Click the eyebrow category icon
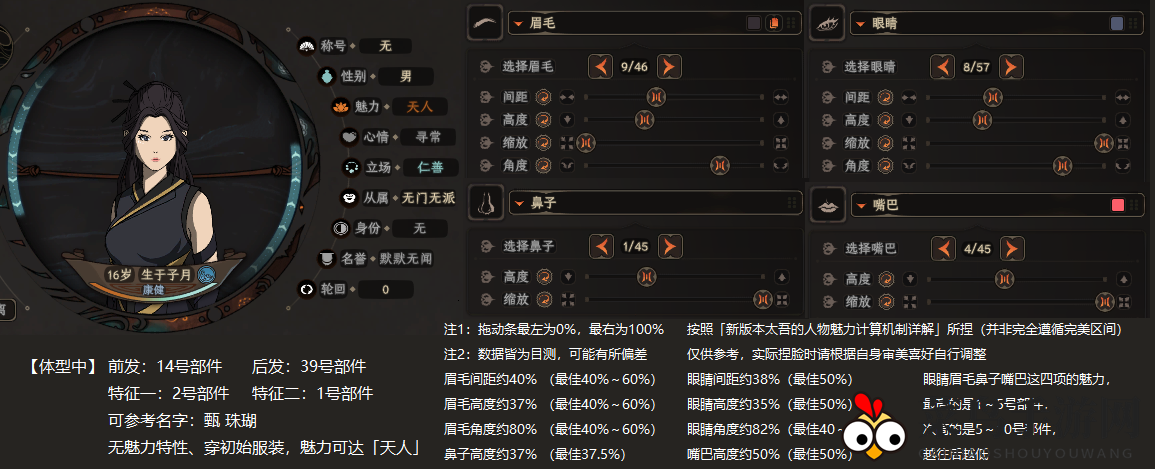Screen dimensions: 1155x469 (485, 23)
